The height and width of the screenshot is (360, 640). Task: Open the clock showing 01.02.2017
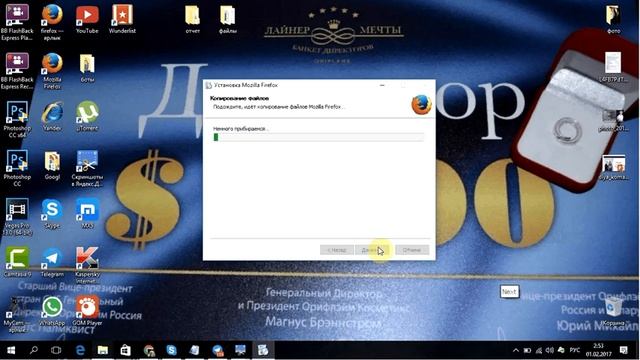pos(598,350)
